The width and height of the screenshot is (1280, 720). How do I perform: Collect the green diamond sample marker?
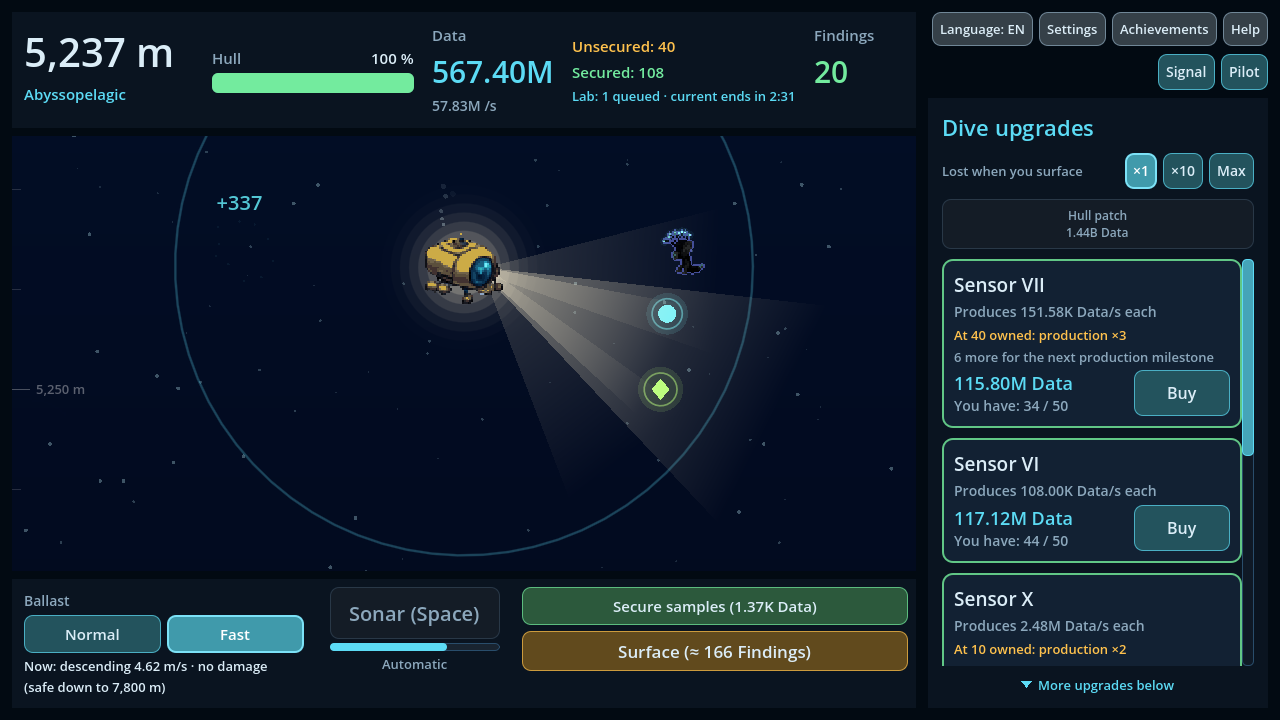[x=660, y=389]
